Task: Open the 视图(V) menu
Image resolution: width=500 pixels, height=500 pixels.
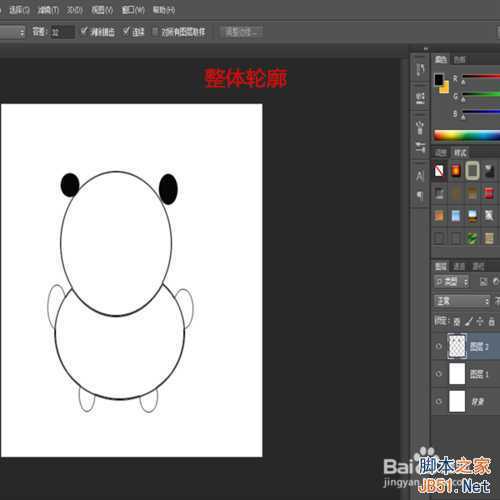Action: (102, 10)
